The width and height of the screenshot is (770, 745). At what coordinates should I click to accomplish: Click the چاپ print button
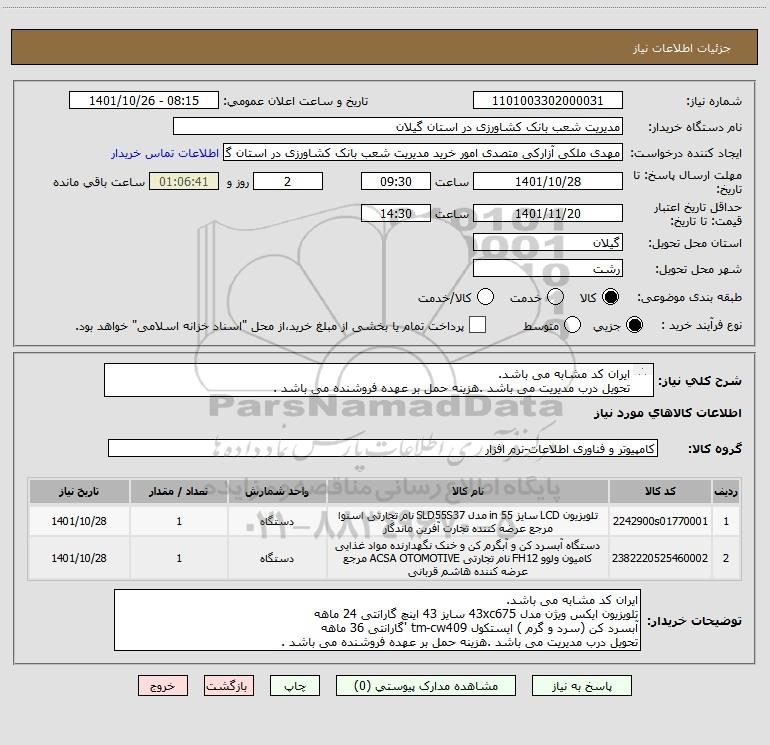coord(295,686)
